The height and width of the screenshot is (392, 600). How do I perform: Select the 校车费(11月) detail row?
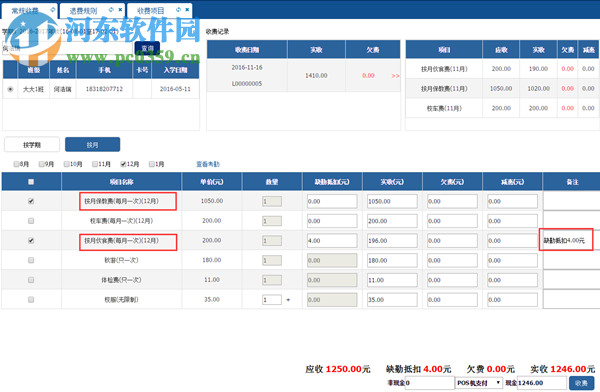502,108
